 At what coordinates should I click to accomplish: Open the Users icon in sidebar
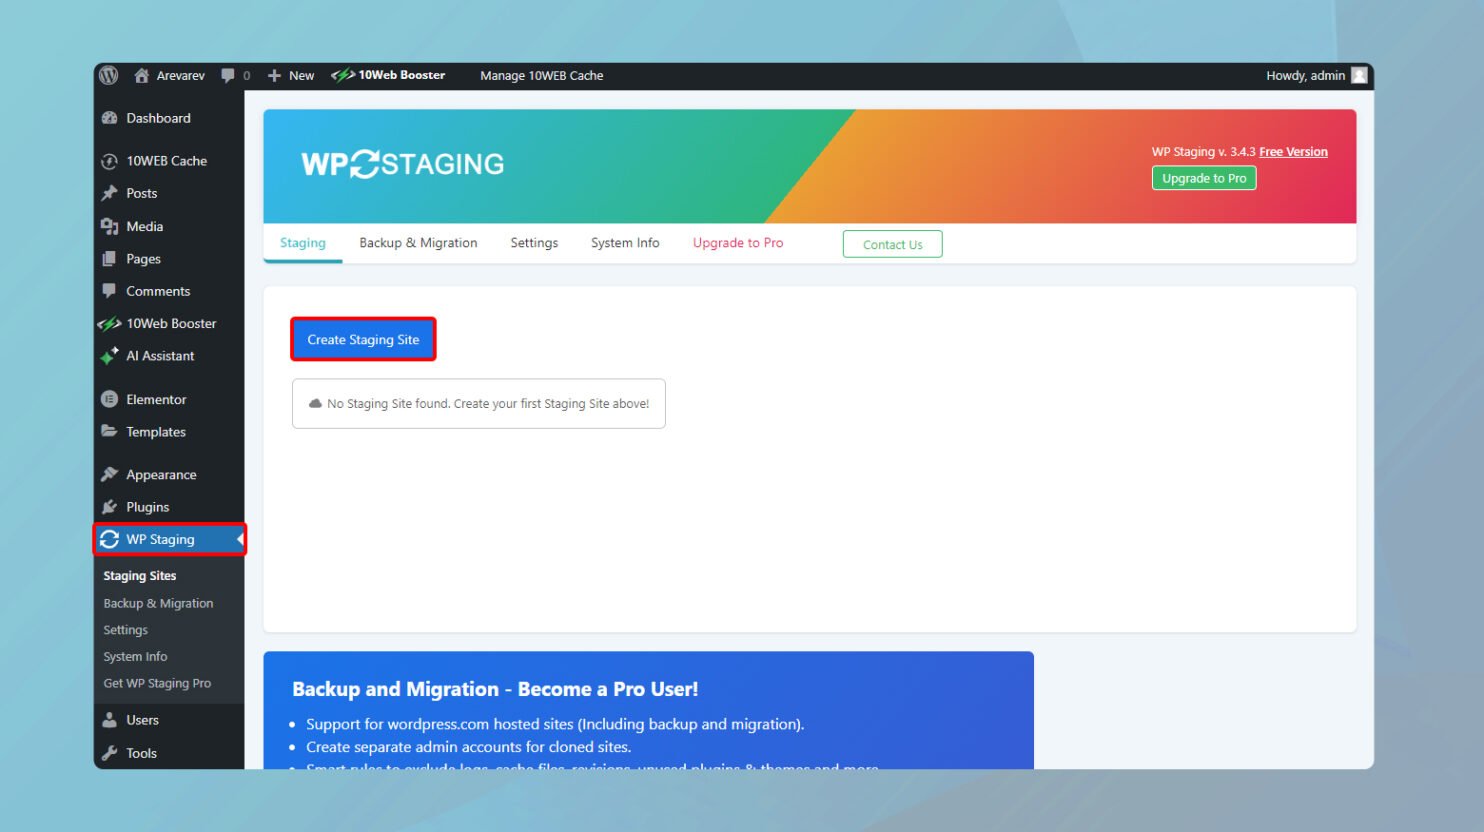pyautogui.click(x=110, y=720)
